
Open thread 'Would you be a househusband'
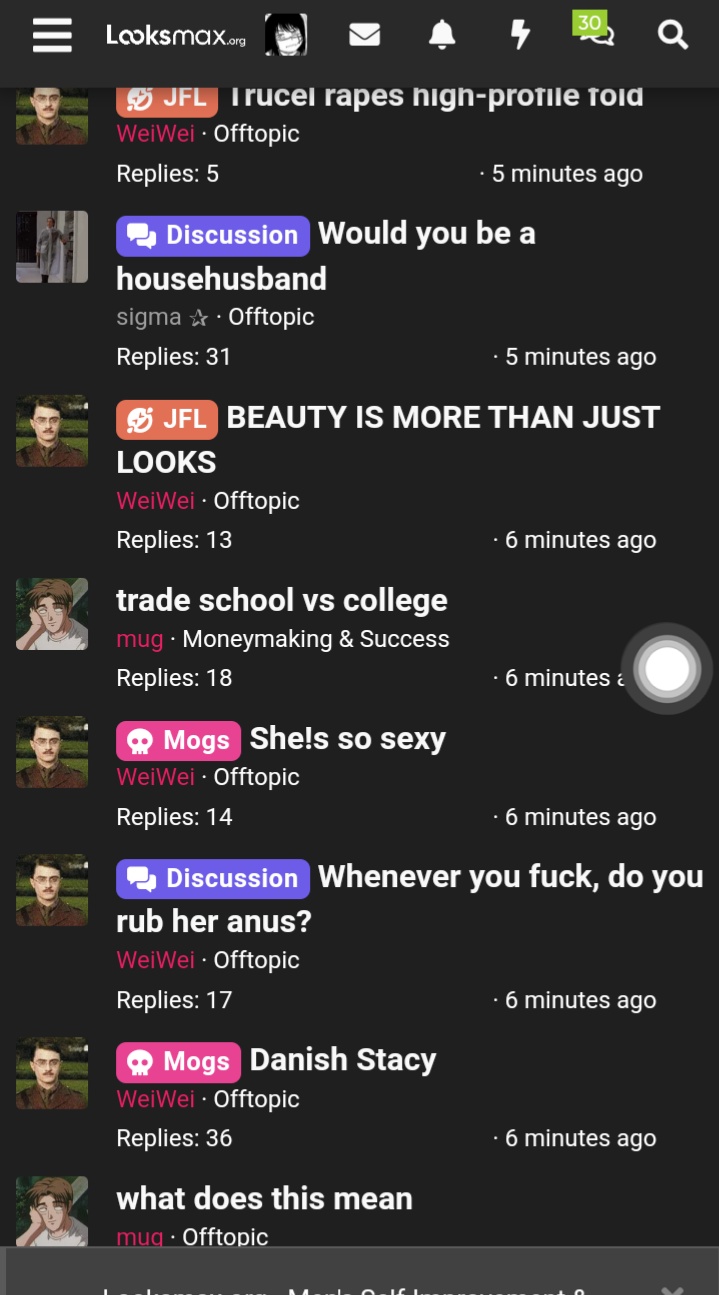(326, 256)
